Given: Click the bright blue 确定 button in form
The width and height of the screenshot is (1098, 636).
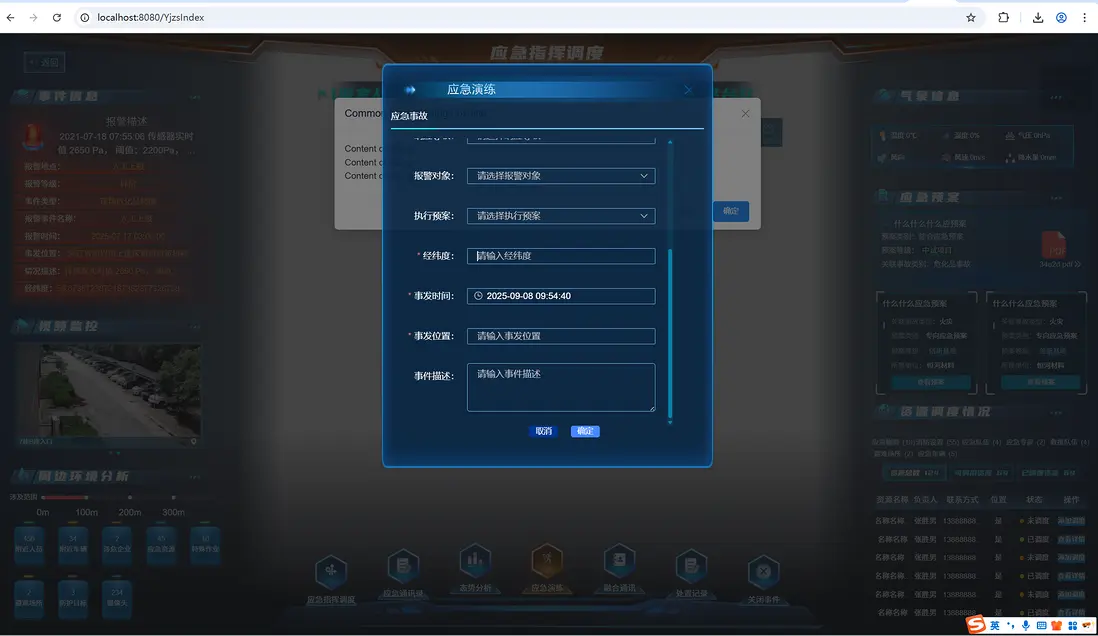Looking at the screenshot, I should click(585, 431).
